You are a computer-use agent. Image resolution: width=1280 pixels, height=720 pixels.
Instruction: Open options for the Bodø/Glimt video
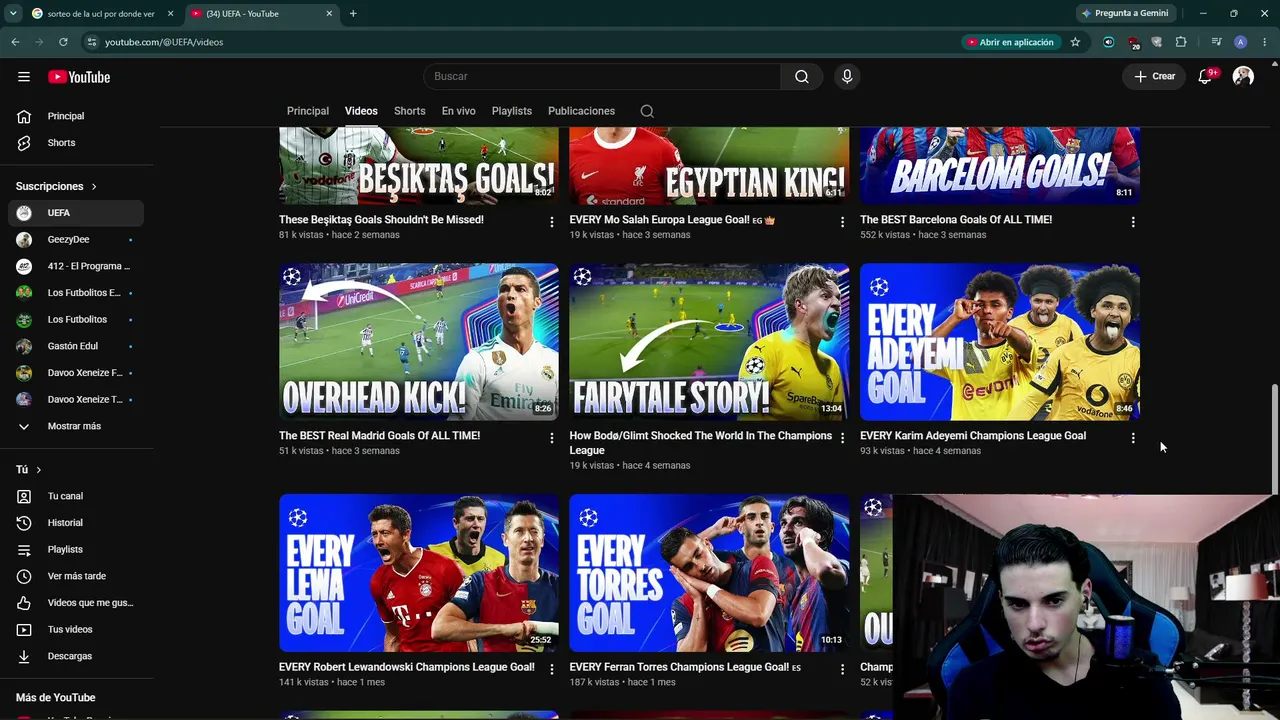pos(842,438)
